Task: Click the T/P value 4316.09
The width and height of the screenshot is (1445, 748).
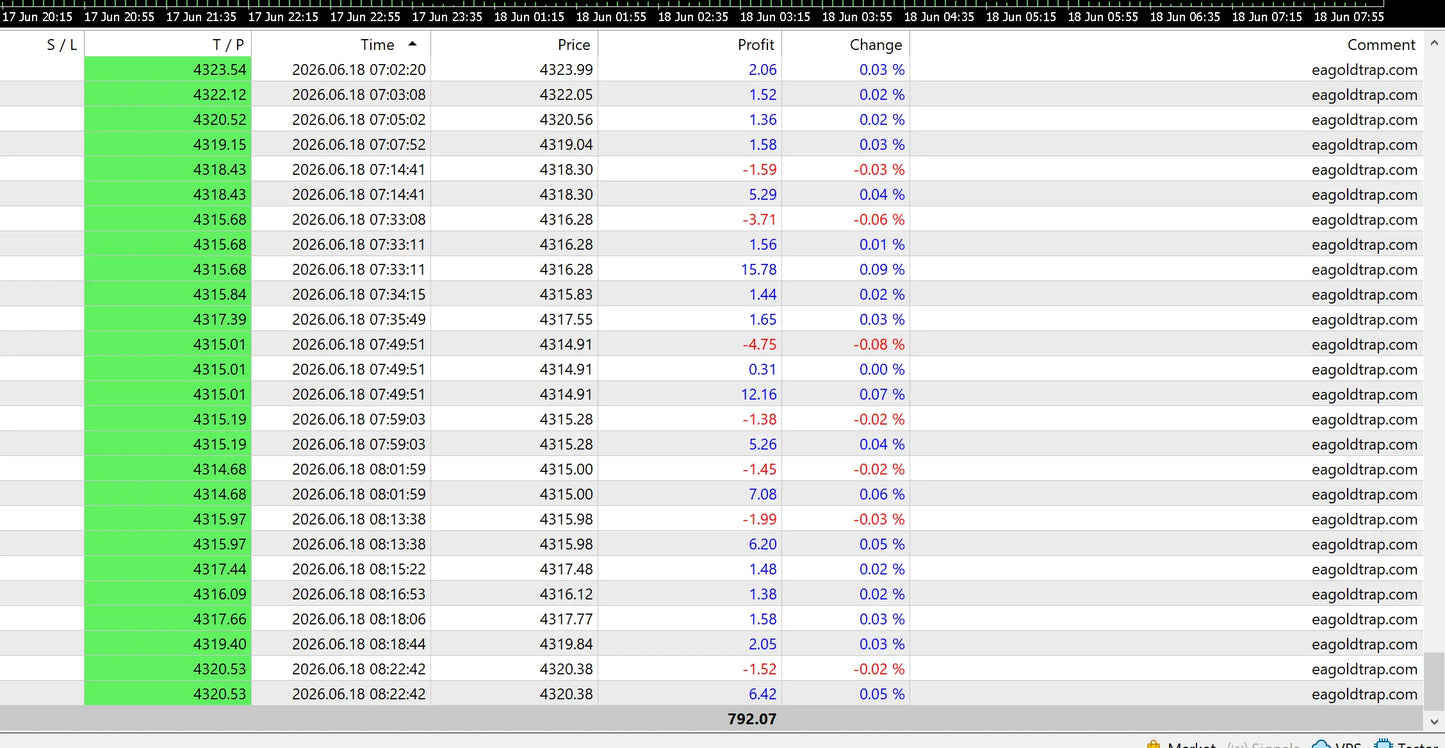Action: tap(220, 594)
